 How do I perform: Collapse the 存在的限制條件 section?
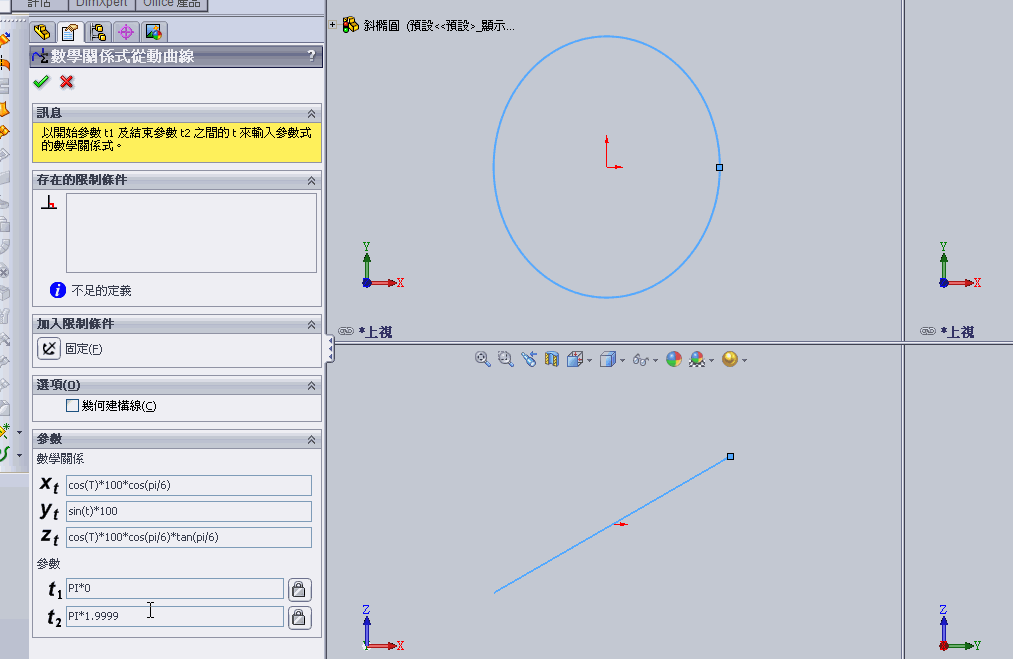(x=311, y=180)
